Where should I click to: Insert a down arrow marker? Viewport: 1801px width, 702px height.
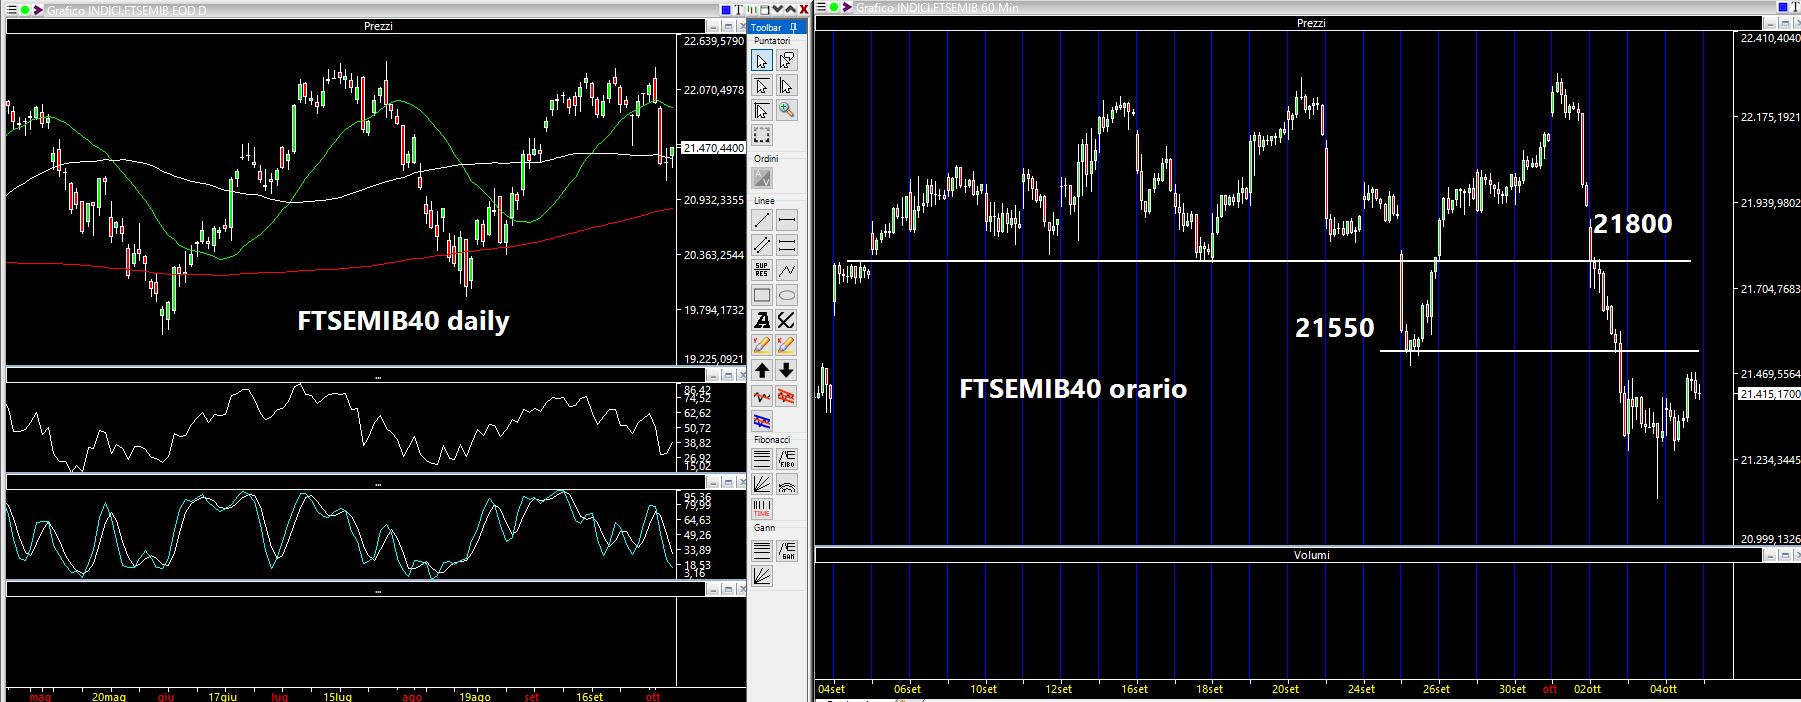[787, 371]
